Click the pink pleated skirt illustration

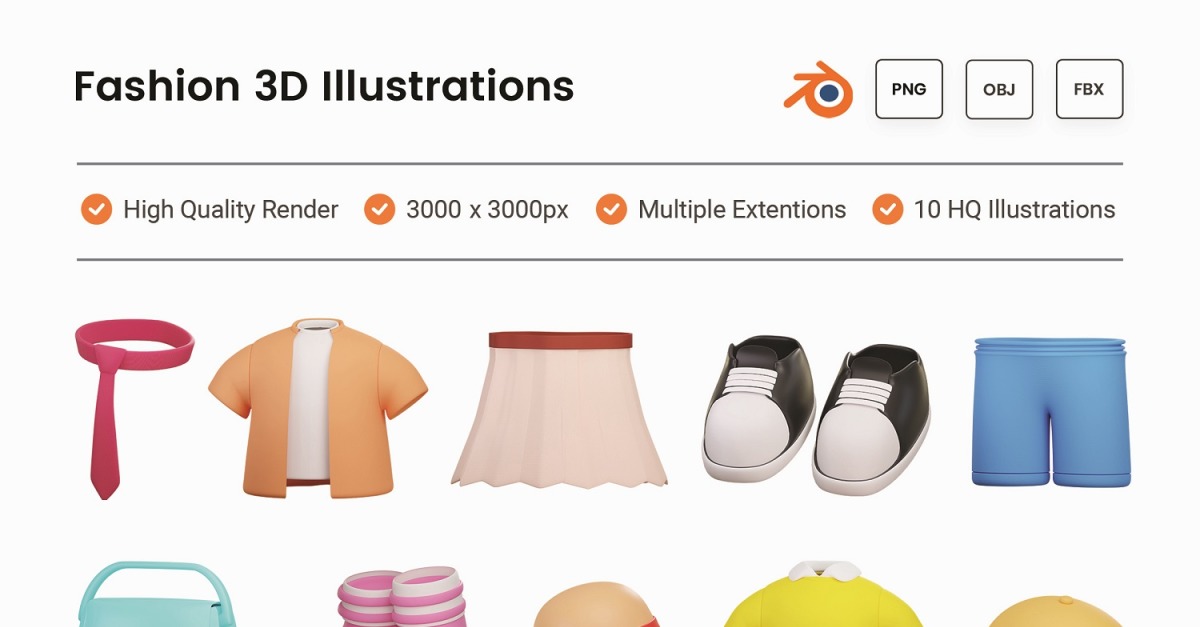560,409
